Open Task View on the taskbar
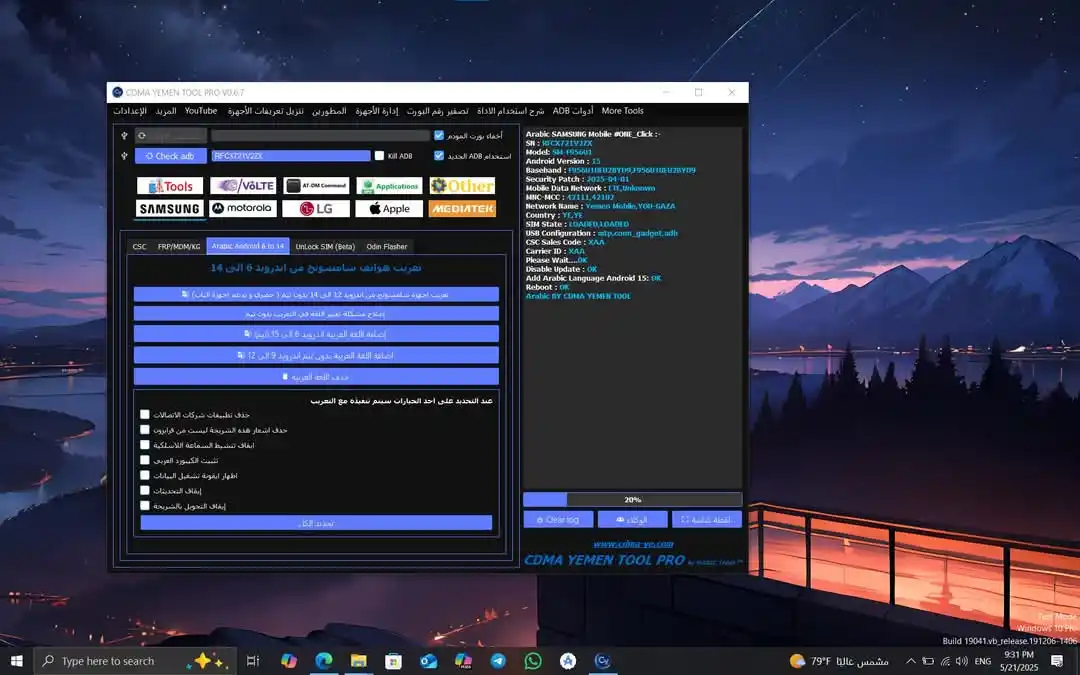This screenshot has width=1080, height=675. point(253,661)
